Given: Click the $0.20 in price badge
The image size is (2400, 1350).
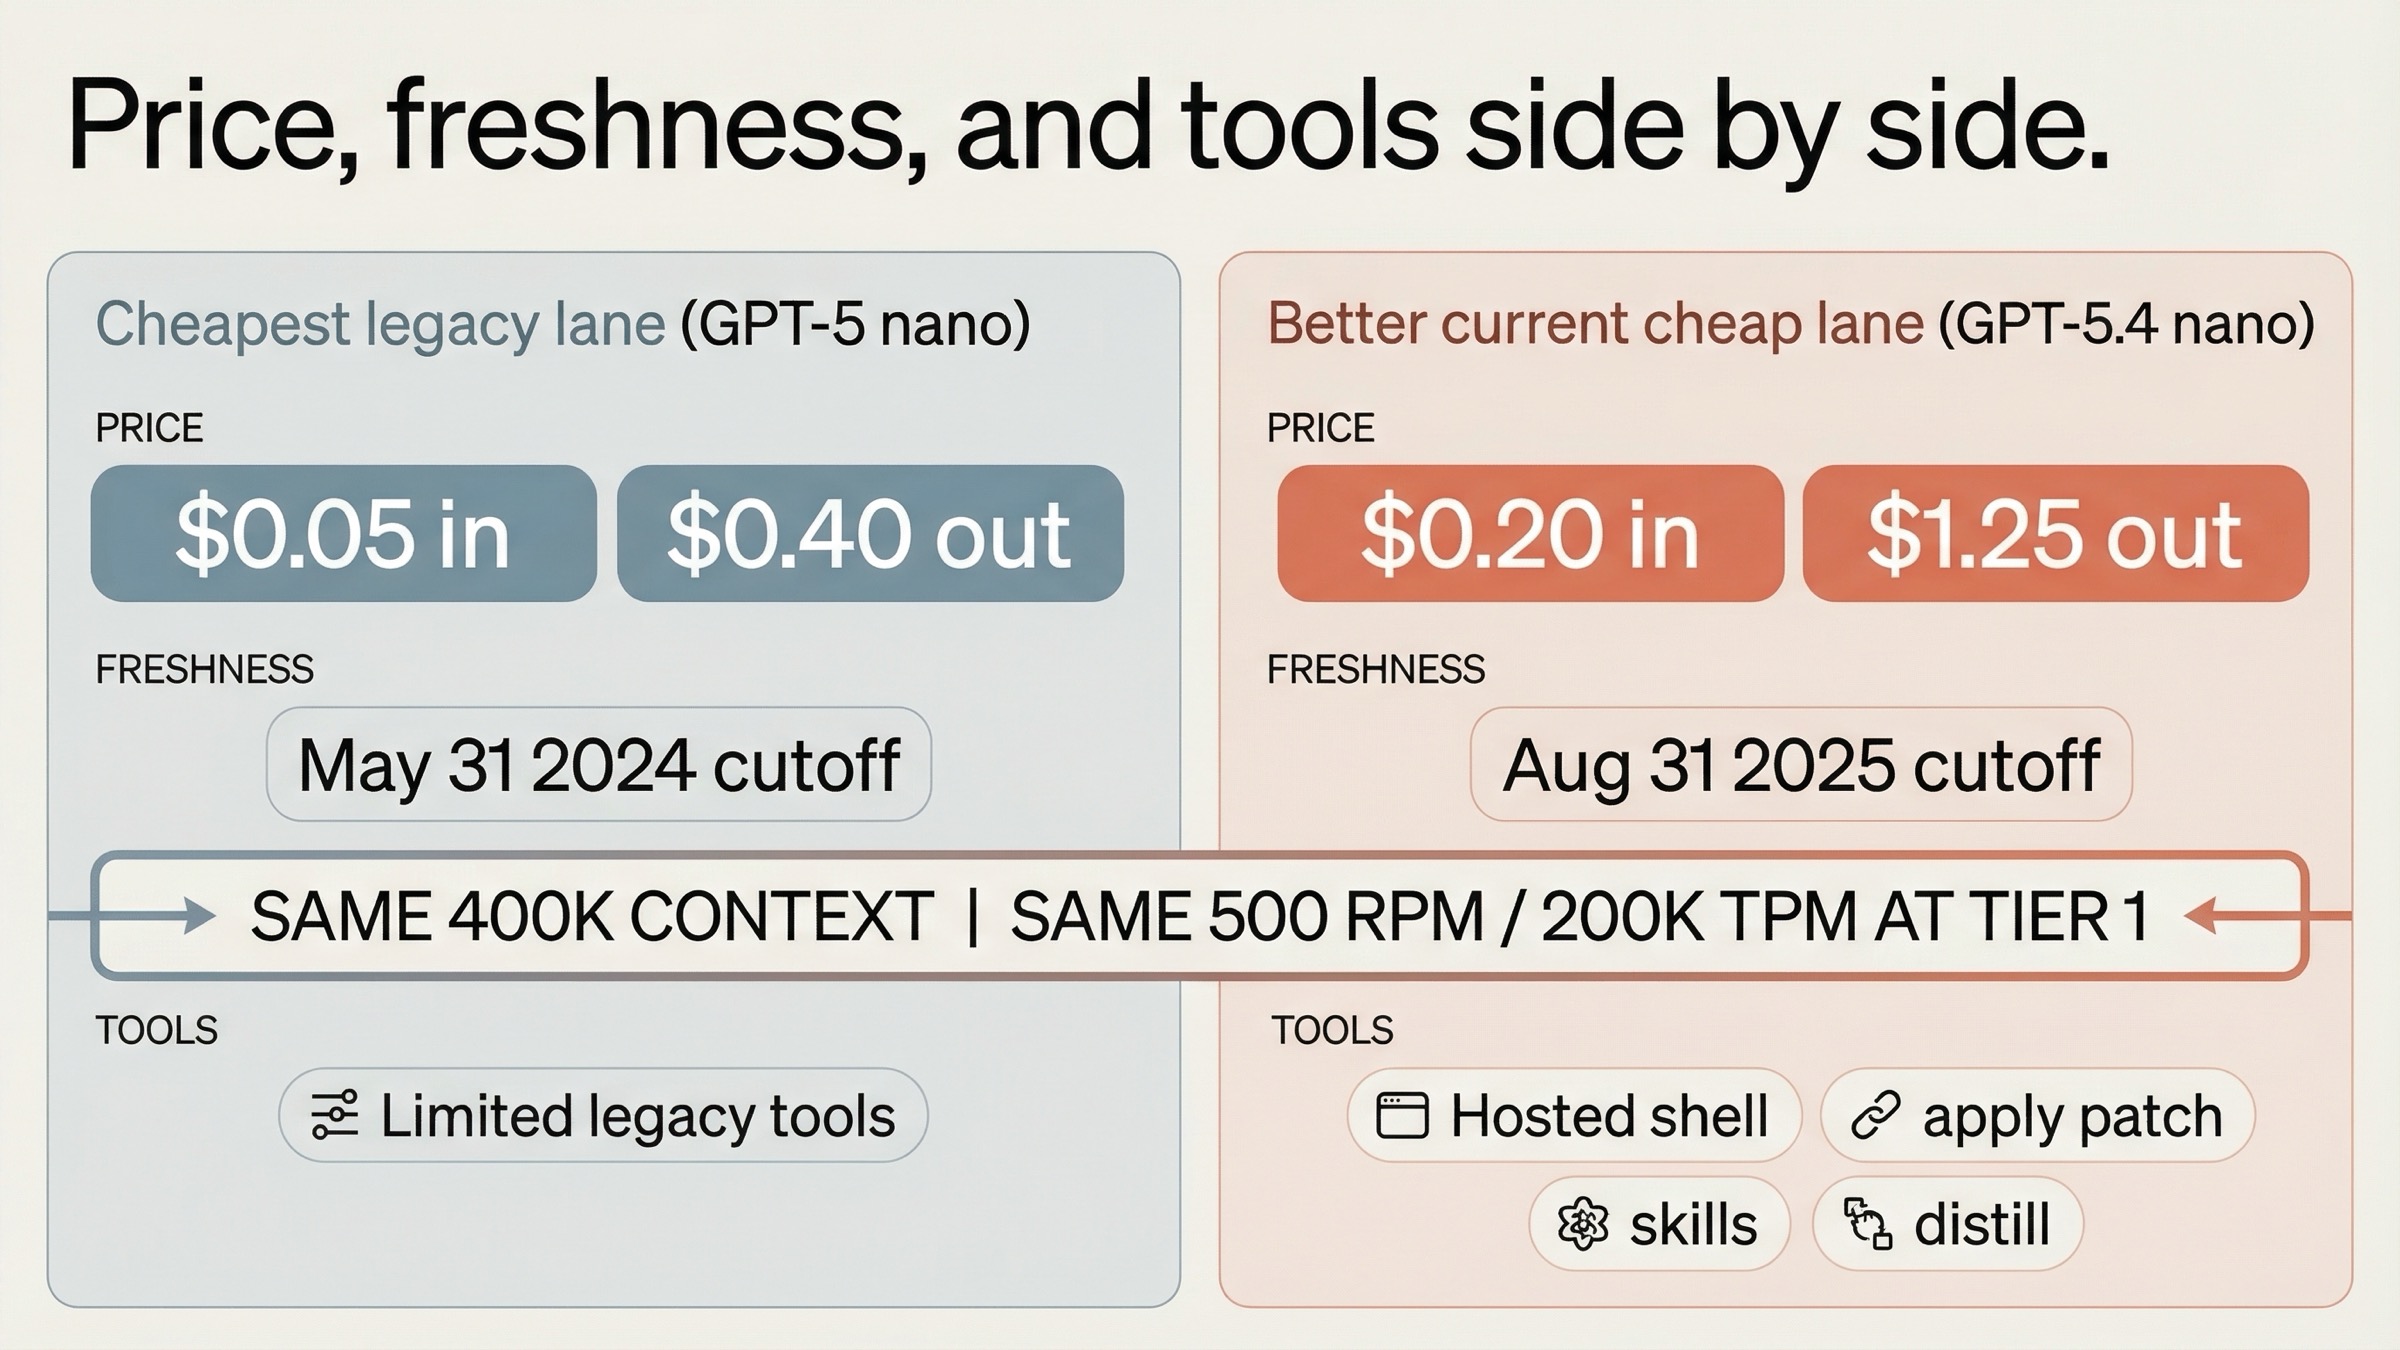Looking at the screenshot, I should click(x=1530, y=533).
